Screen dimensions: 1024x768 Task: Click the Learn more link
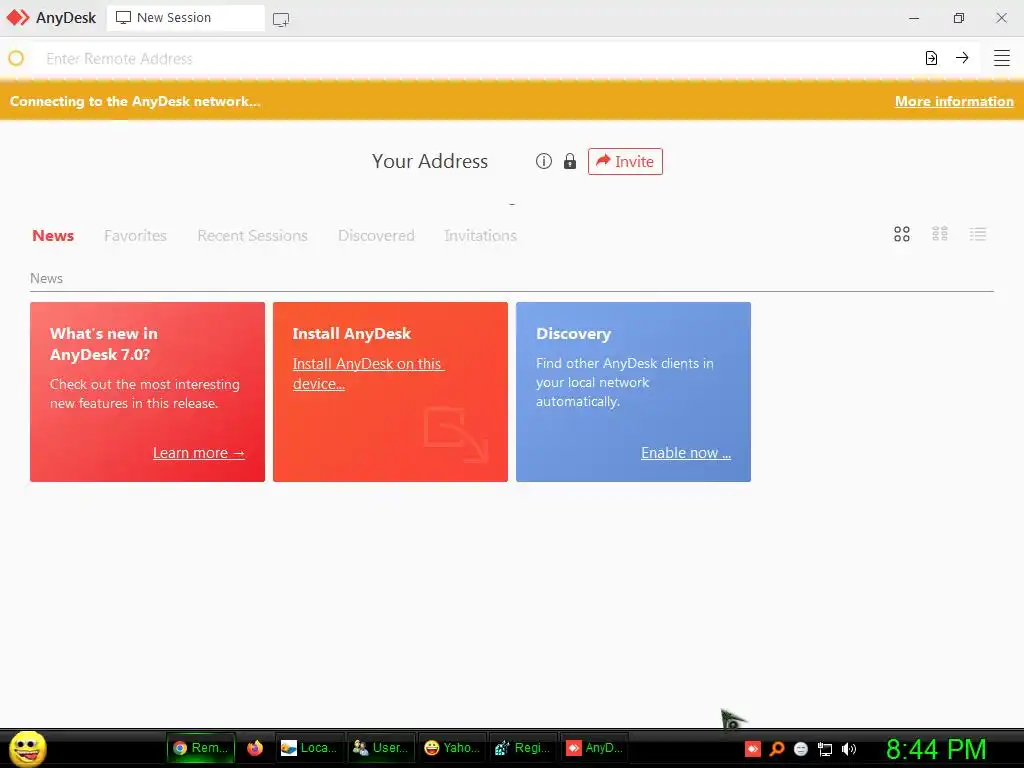pyautogui.click(x=199, y=453)
